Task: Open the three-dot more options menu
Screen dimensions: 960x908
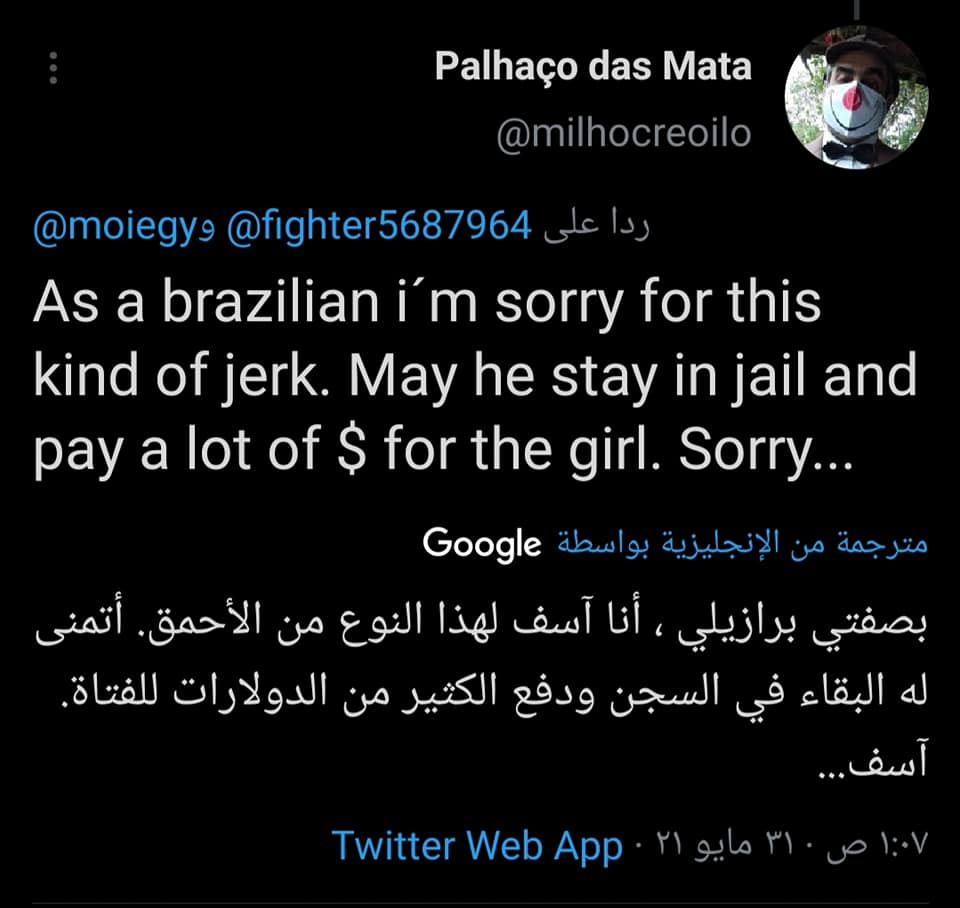Action: click(x=54, y=68)
